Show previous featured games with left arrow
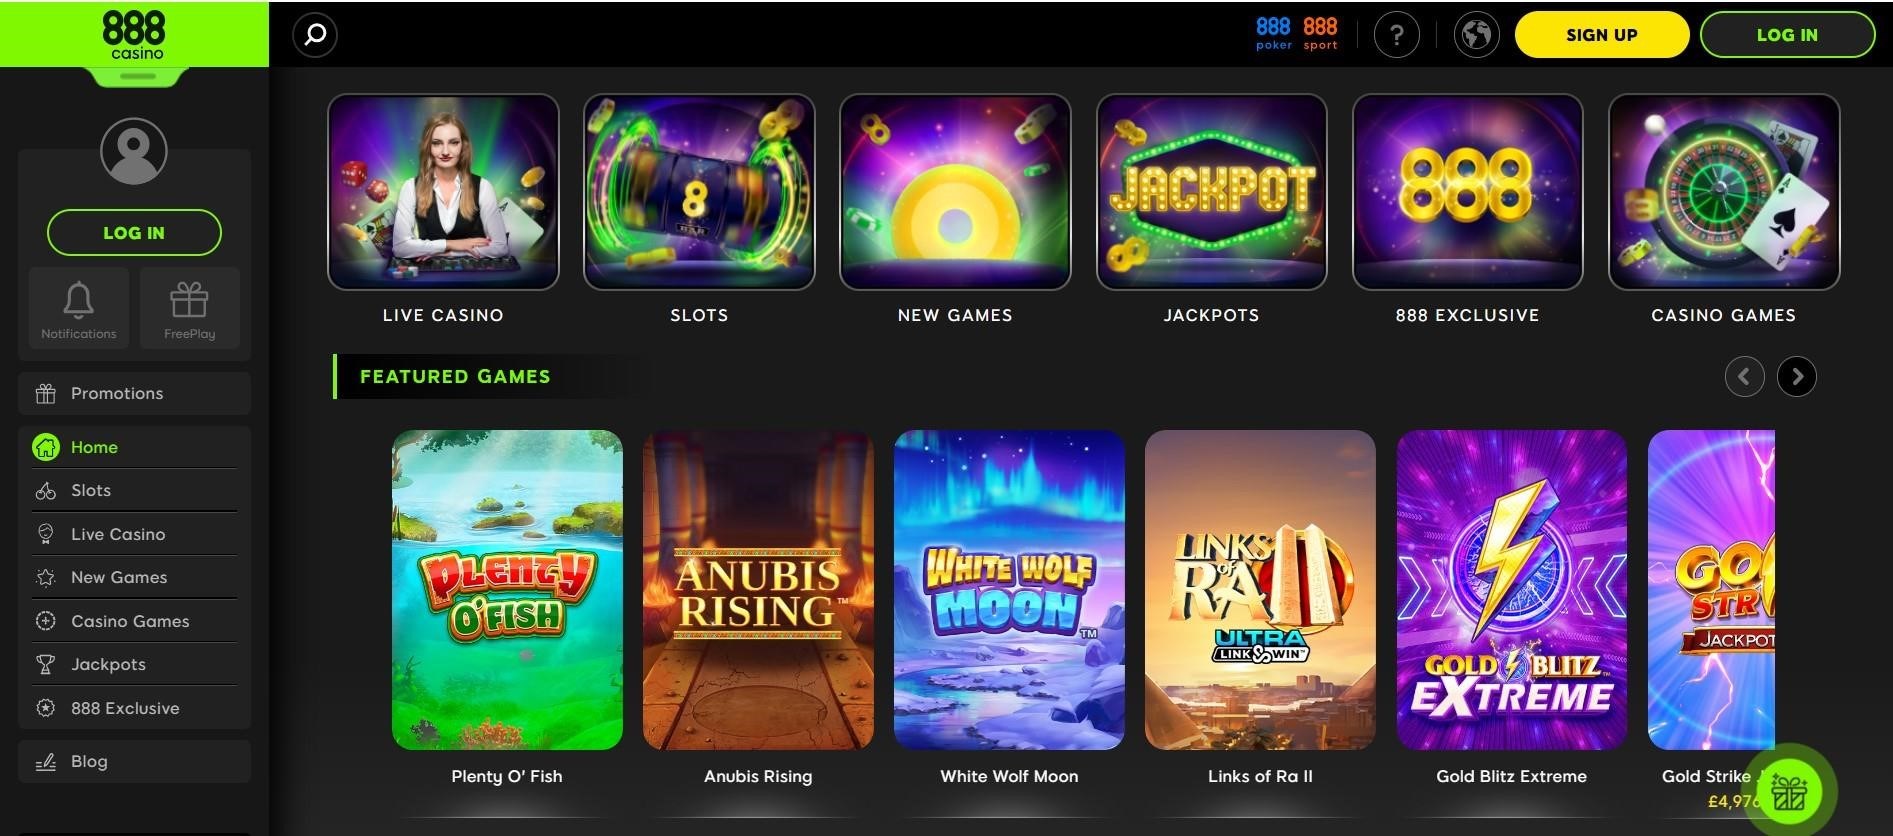This screenshot has width=1893, height=836. coord(1745,377)
